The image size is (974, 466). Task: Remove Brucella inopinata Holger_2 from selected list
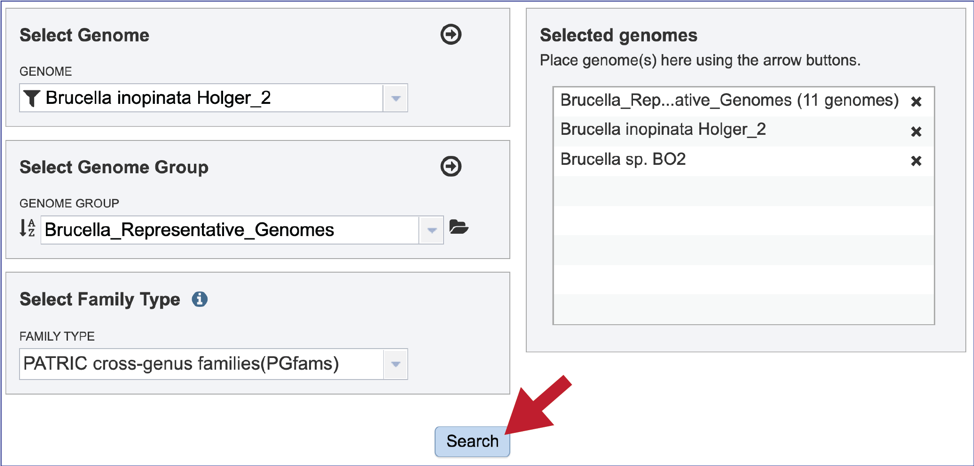click(x=916, y=132)
